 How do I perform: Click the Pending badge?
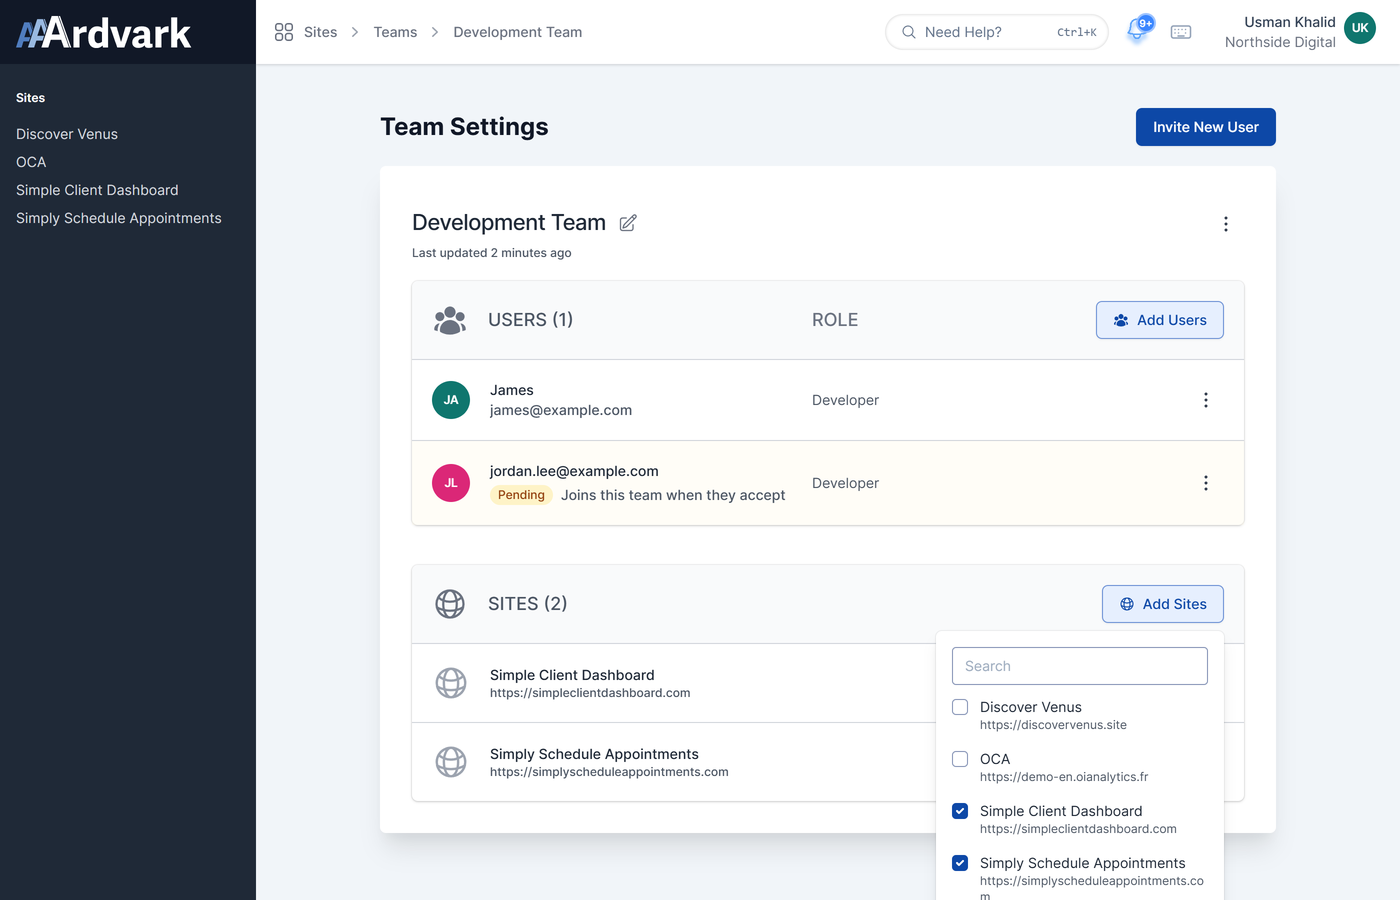521,495
